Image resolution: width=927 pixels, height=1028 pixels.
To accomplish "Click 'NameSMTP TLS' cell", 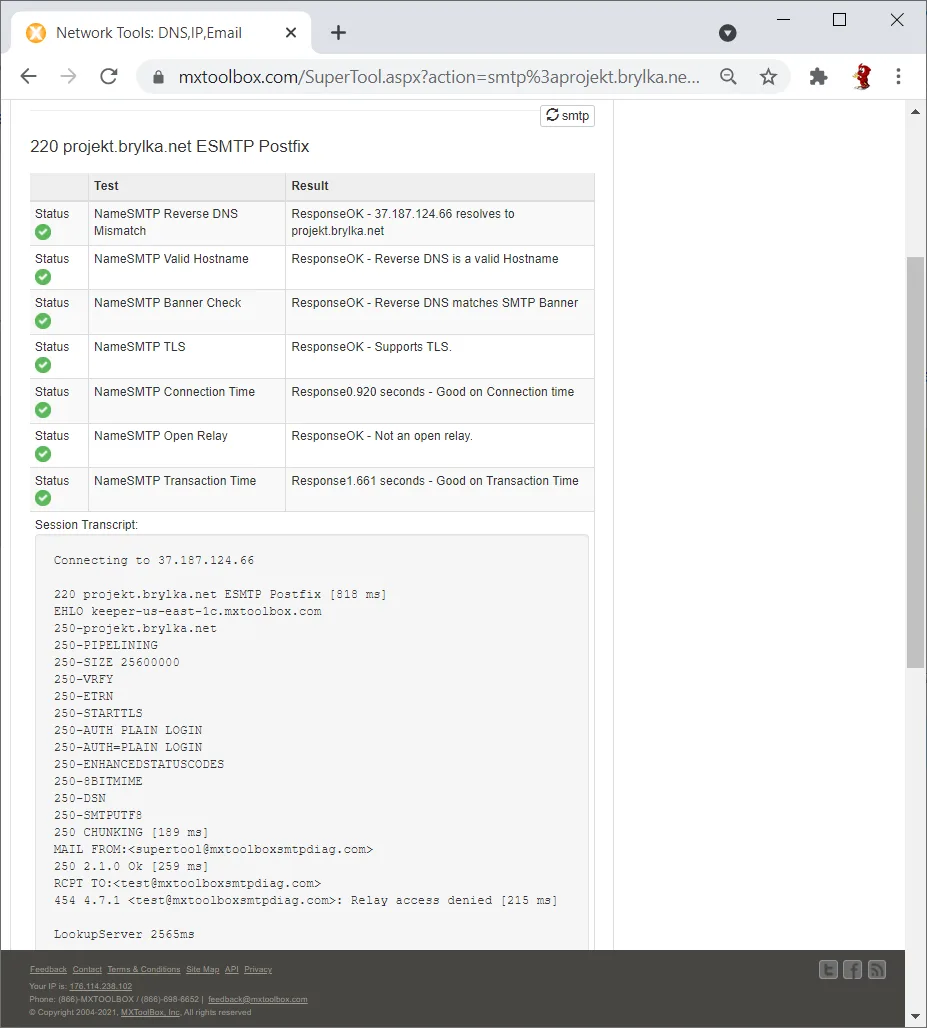I will pos(187,357).
